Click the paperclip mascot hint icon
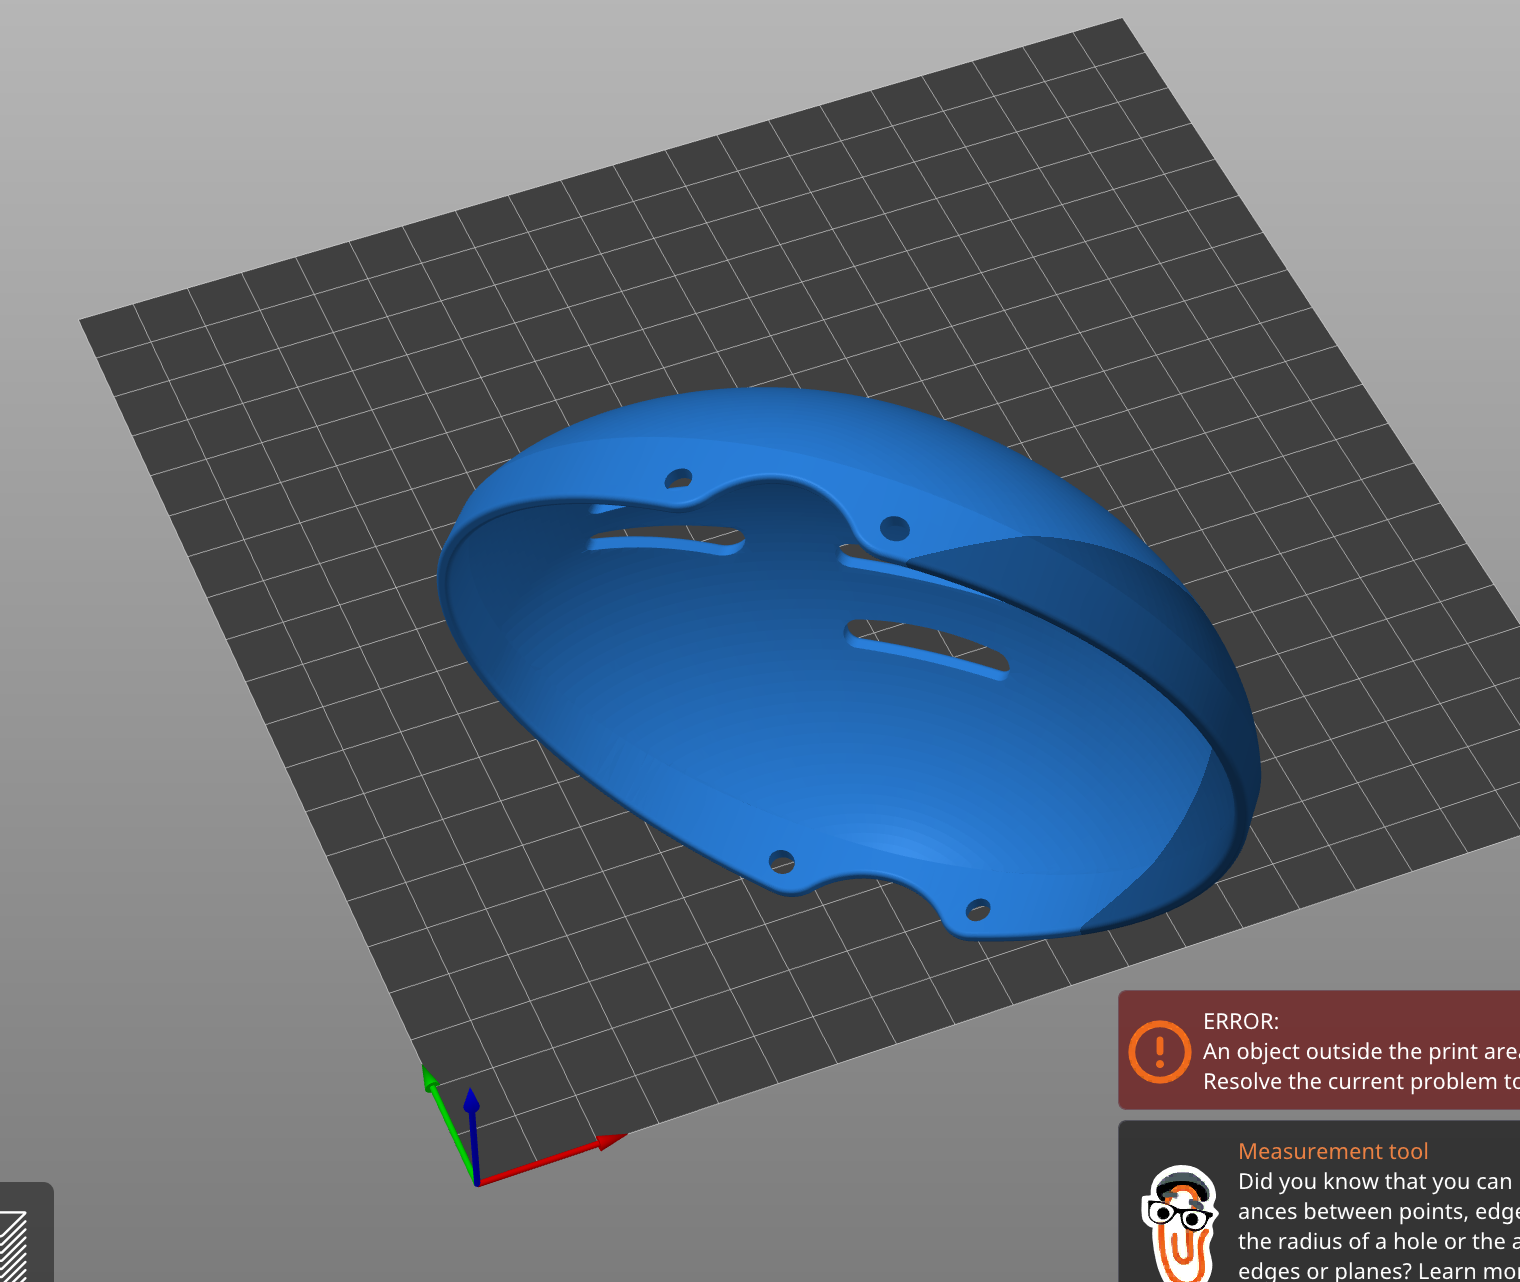 coord(1181,1224)
